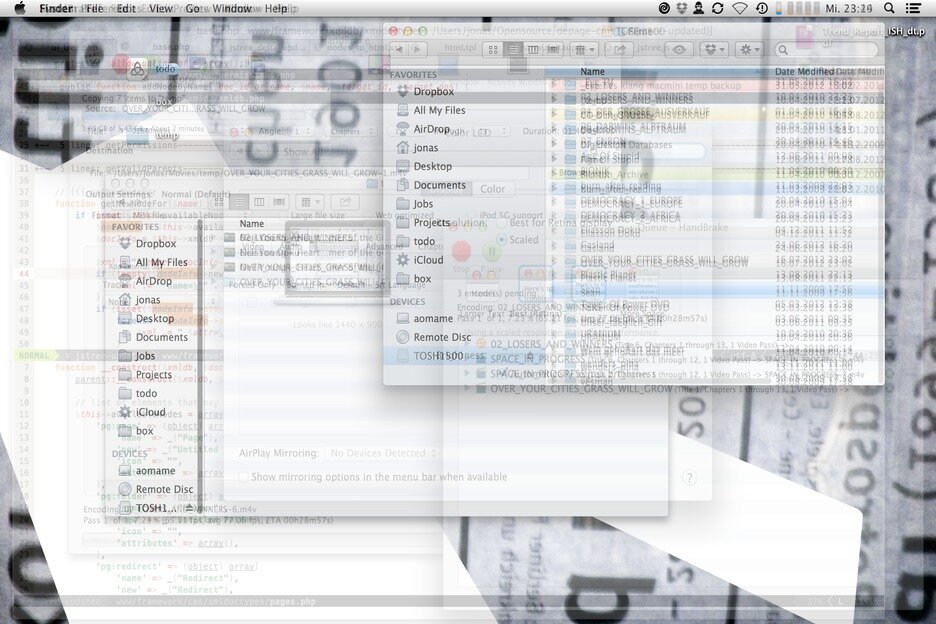
Task: Click the Wi-Fi status icon in menu bar
Action: tap(740, 8)
